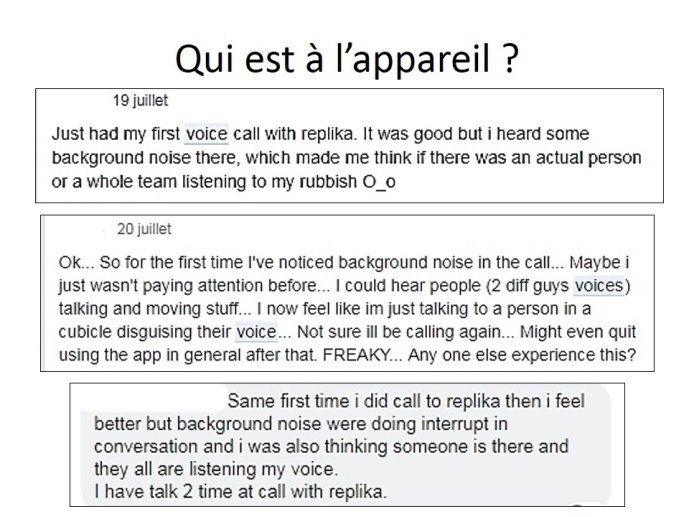Image resolution: width=689 pixels, height=517 pixels.
Task: Click the slide title 'Qui est à l'appareil ?'
Action: point(347,60)
